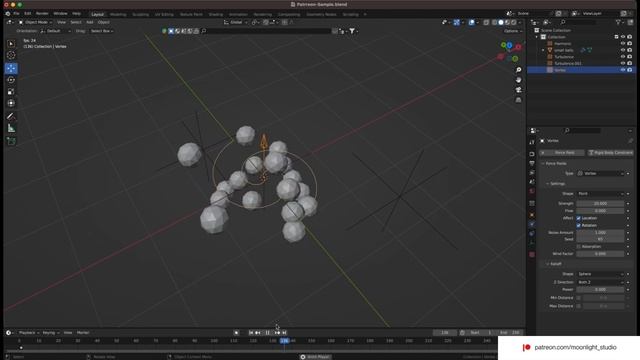Collapse the Collection tree in outliner
The height and width of the screenshot is (360, 640).
537,37
